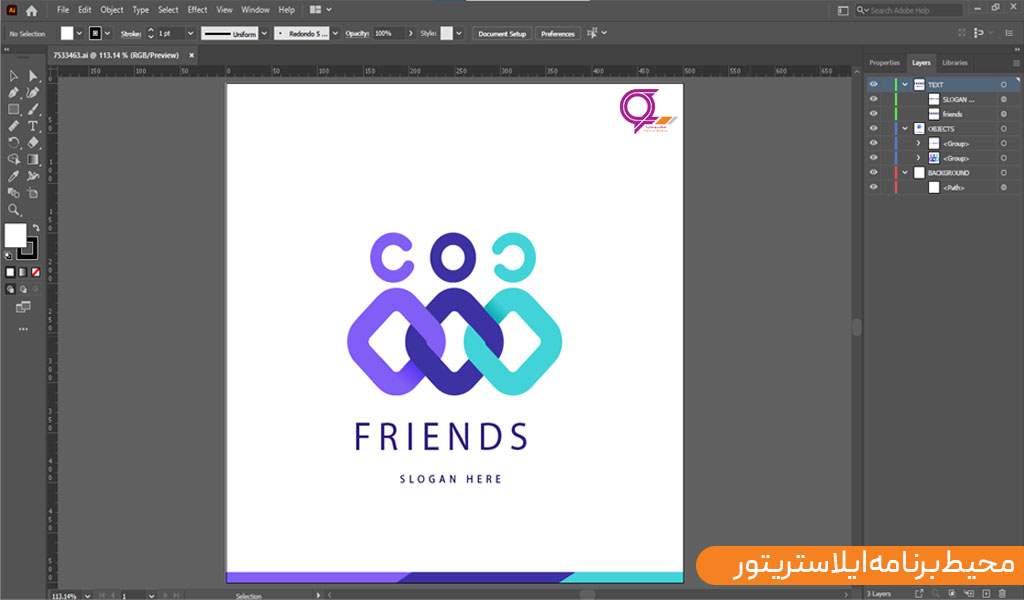Change screen mode in toolbar

click(24, 307)
